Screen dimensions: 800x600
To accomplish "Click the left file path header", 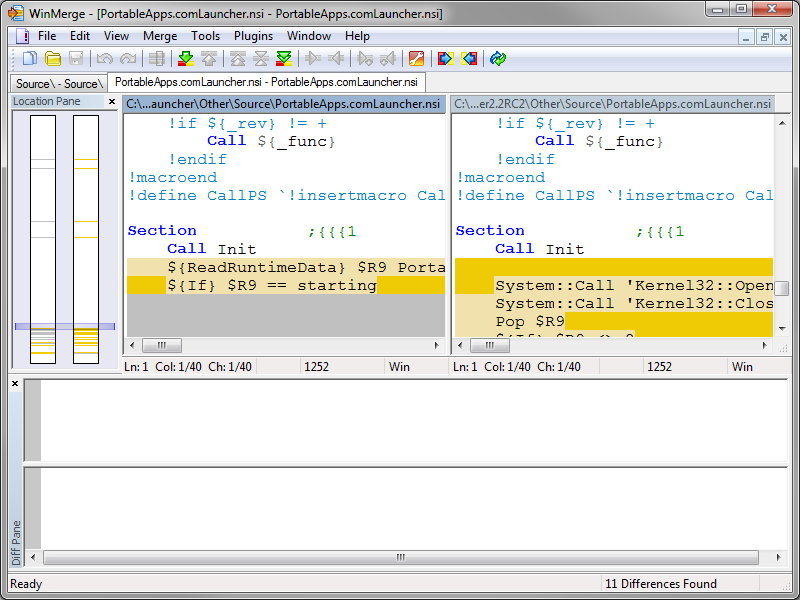I will pyautogui.click(x=284, y=104).
